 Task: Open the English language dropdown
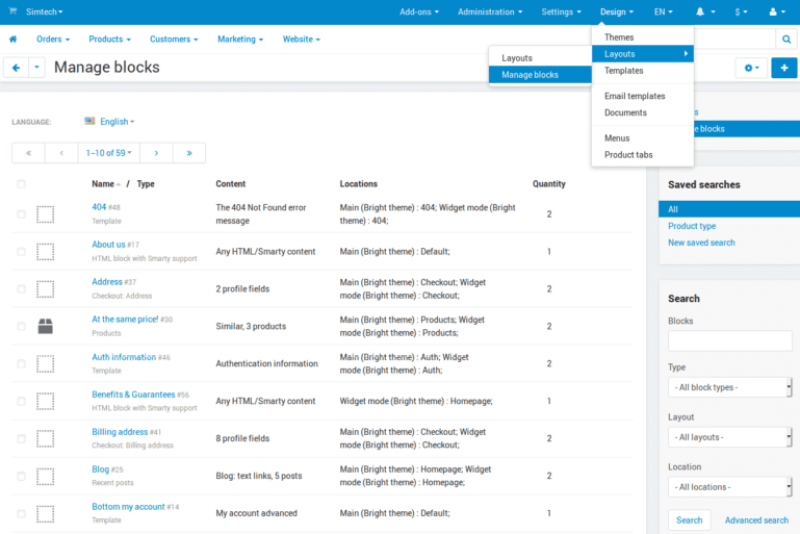[110, 121]
